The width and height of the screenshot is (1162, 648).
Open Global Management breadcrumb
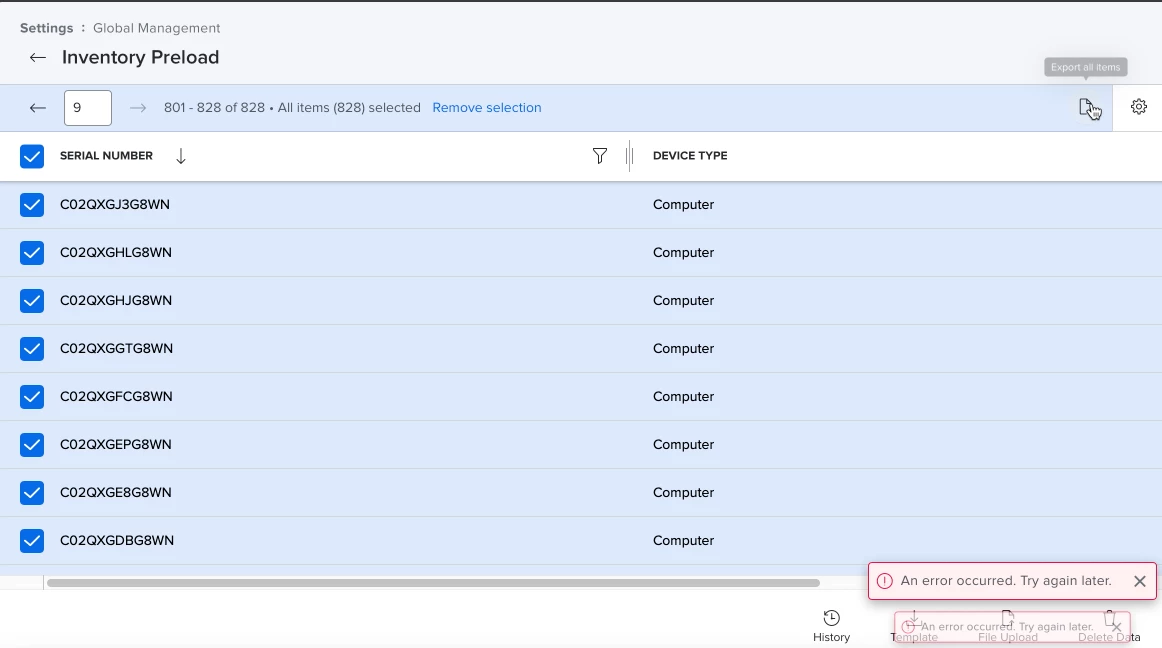156,28
